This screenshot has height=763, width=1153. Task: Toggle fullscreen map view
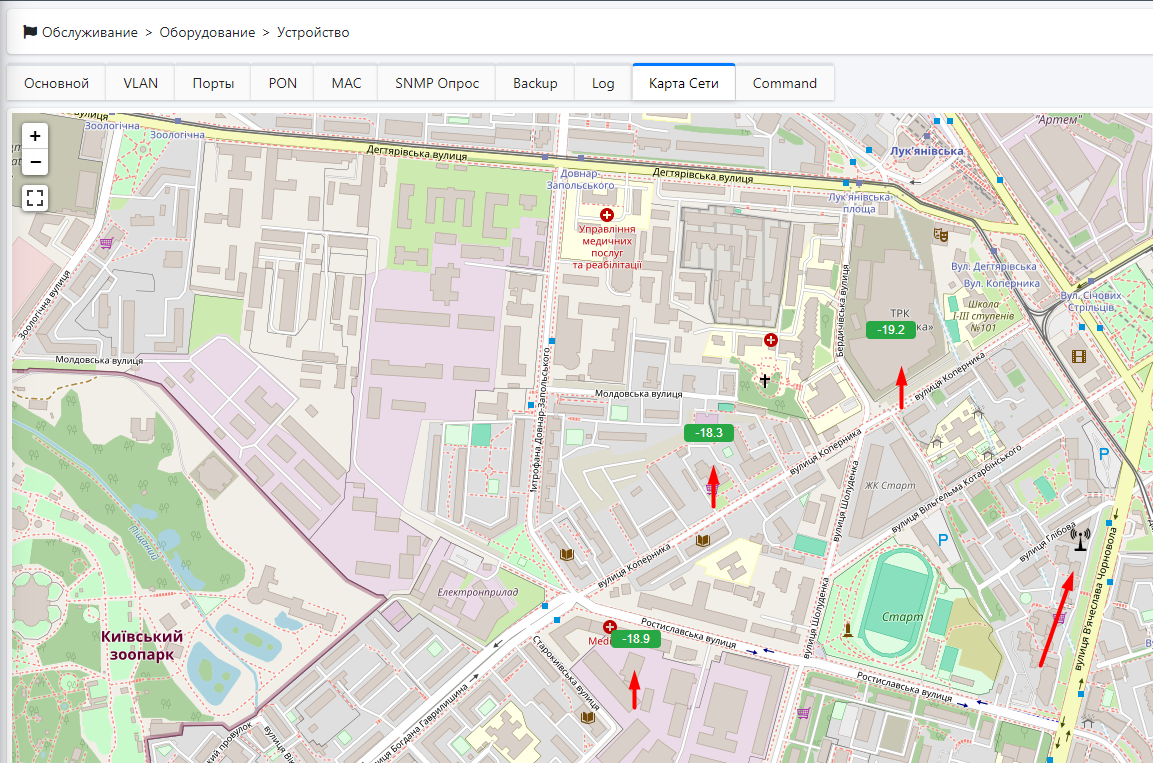click(x=35, y=198)
